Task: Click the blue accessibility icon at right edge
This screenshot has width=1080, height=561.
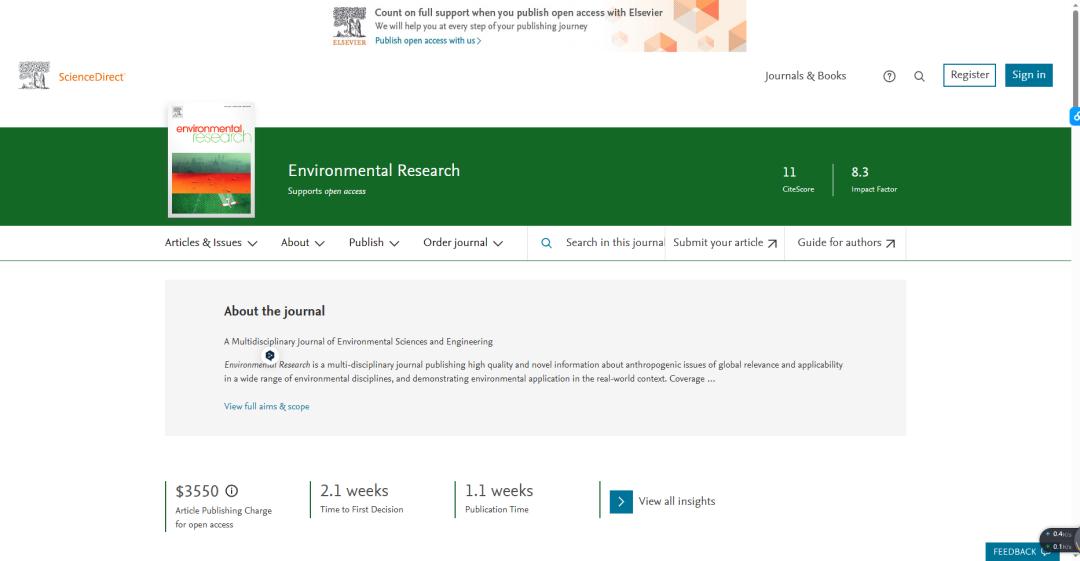Action: 1075,117
